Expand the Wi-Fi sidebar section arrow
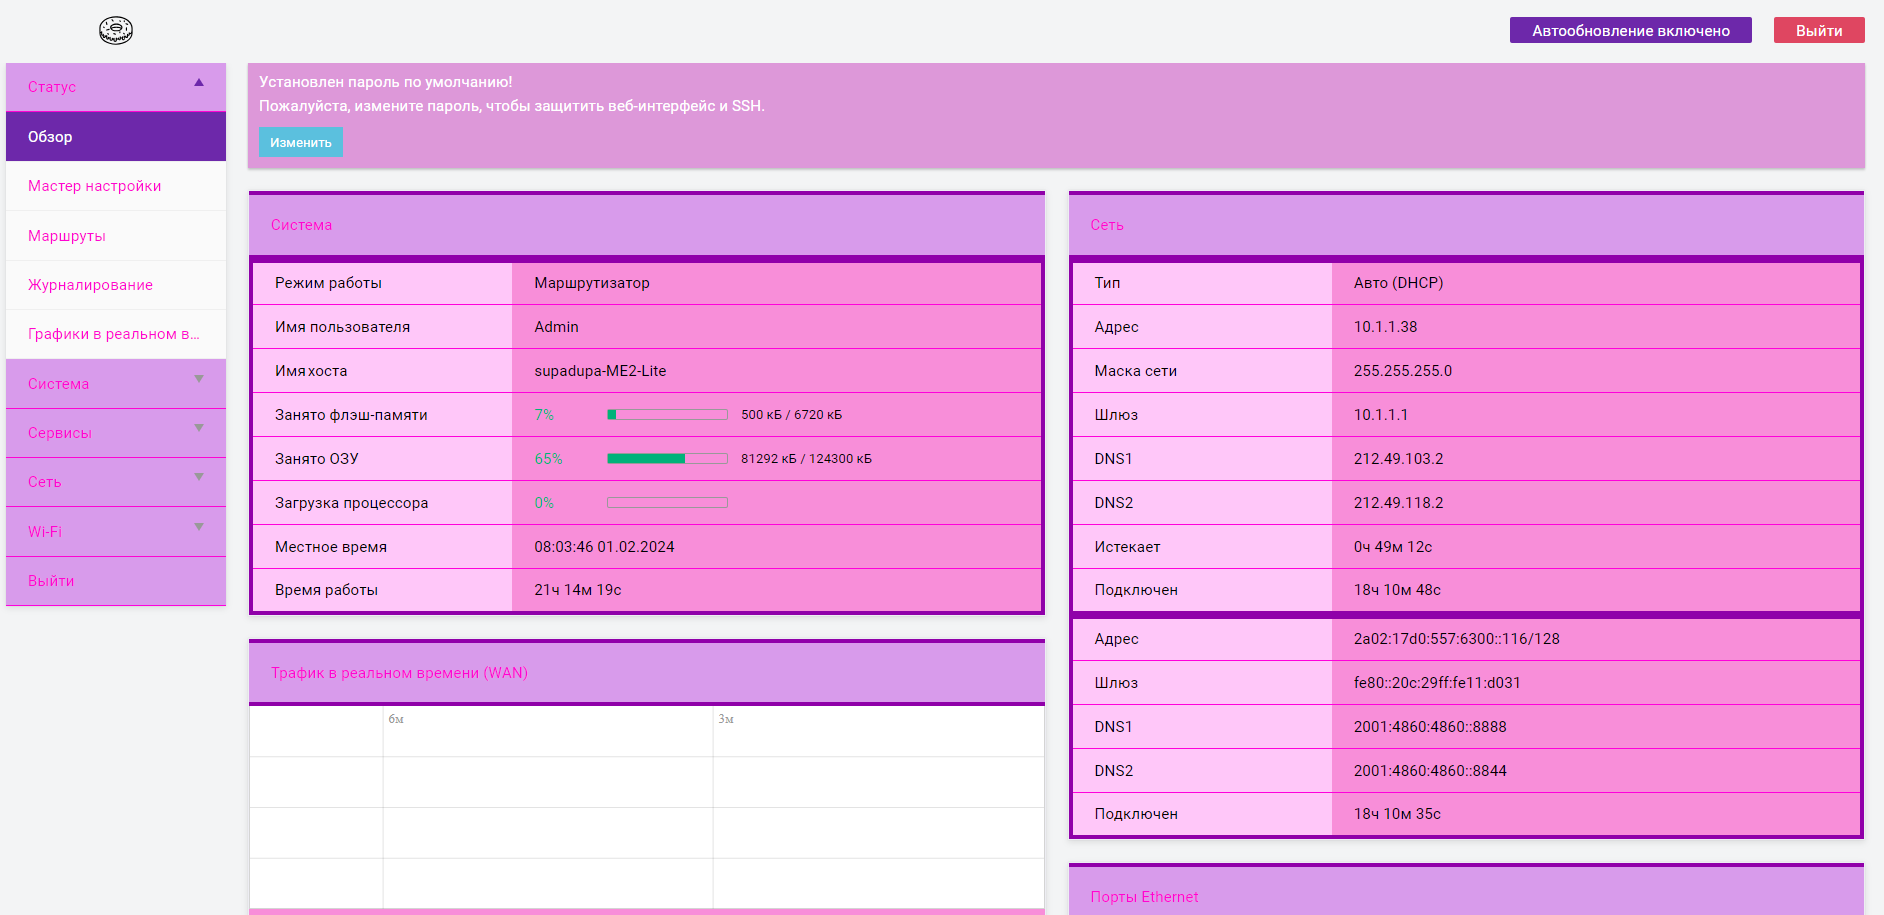 (199, 527)
